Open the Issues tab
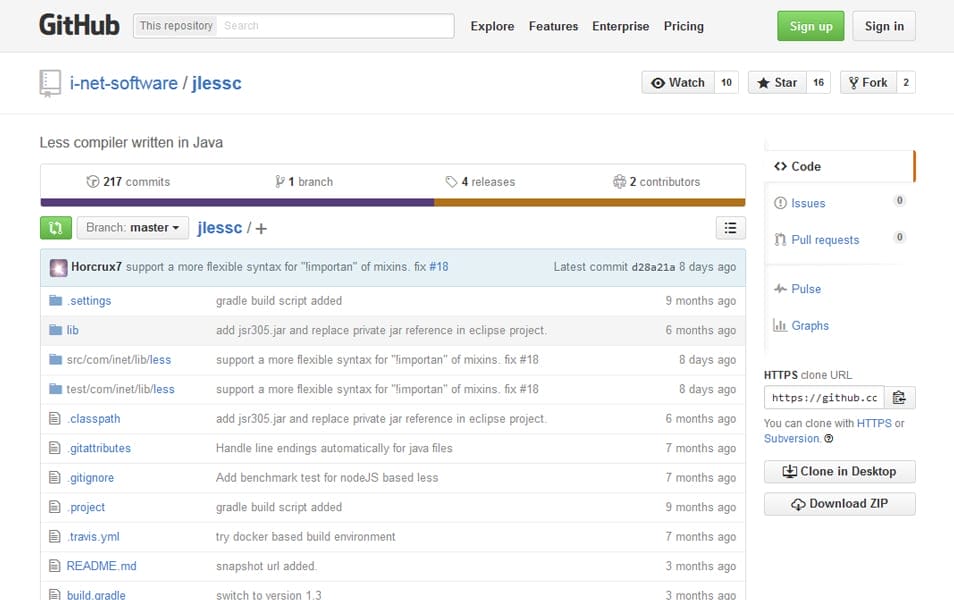This screenshot has height=600, width=954. pyautogui.click(x=840, y=203)
